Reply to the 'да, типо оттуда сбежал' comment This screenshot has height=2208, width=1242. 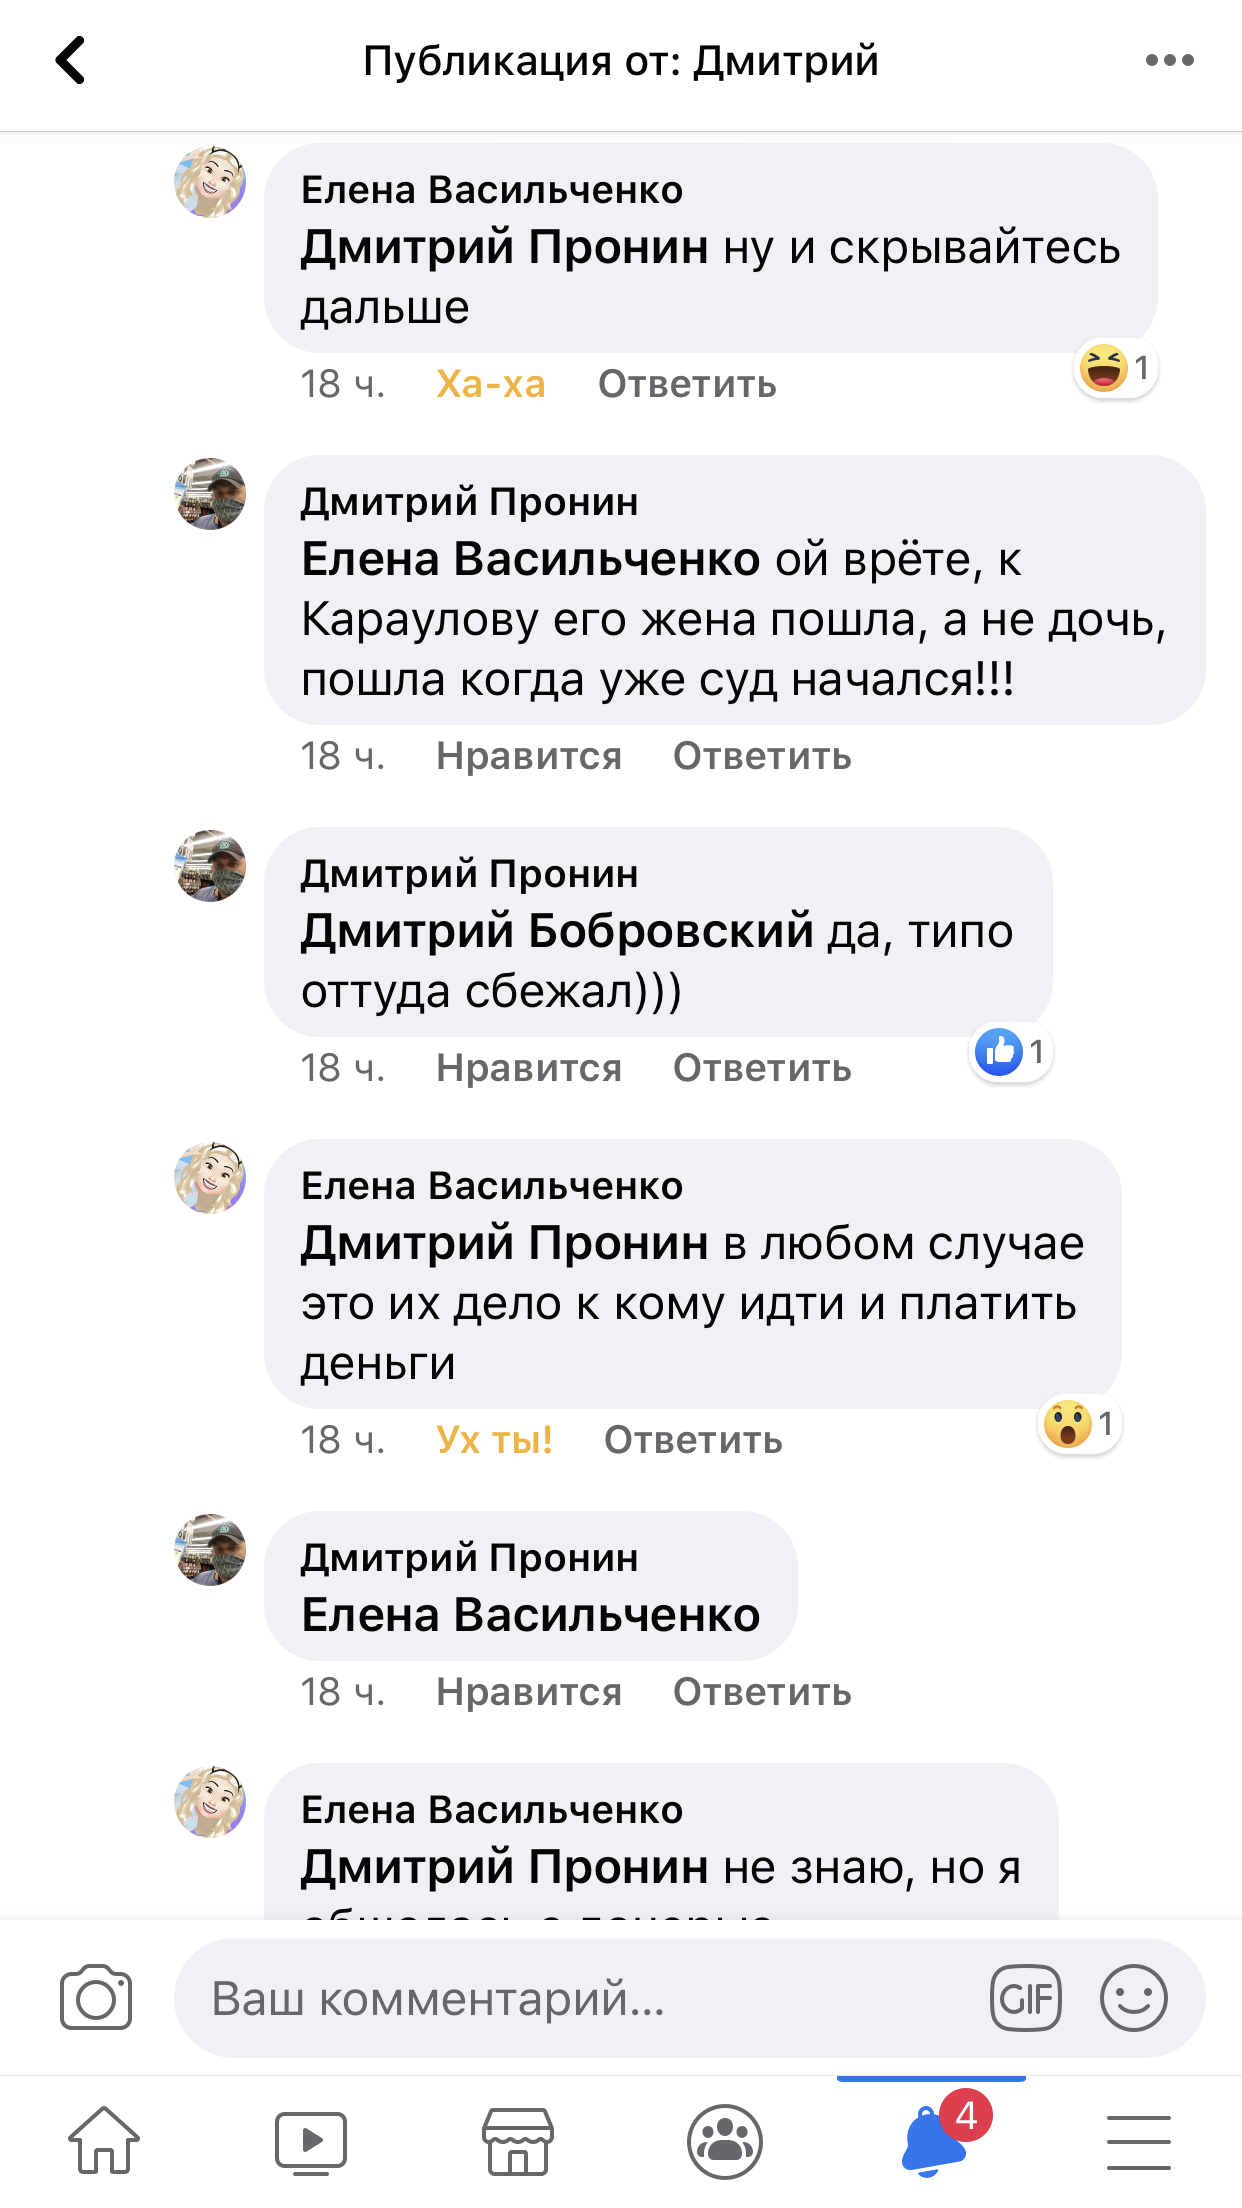click(762, 1068)
